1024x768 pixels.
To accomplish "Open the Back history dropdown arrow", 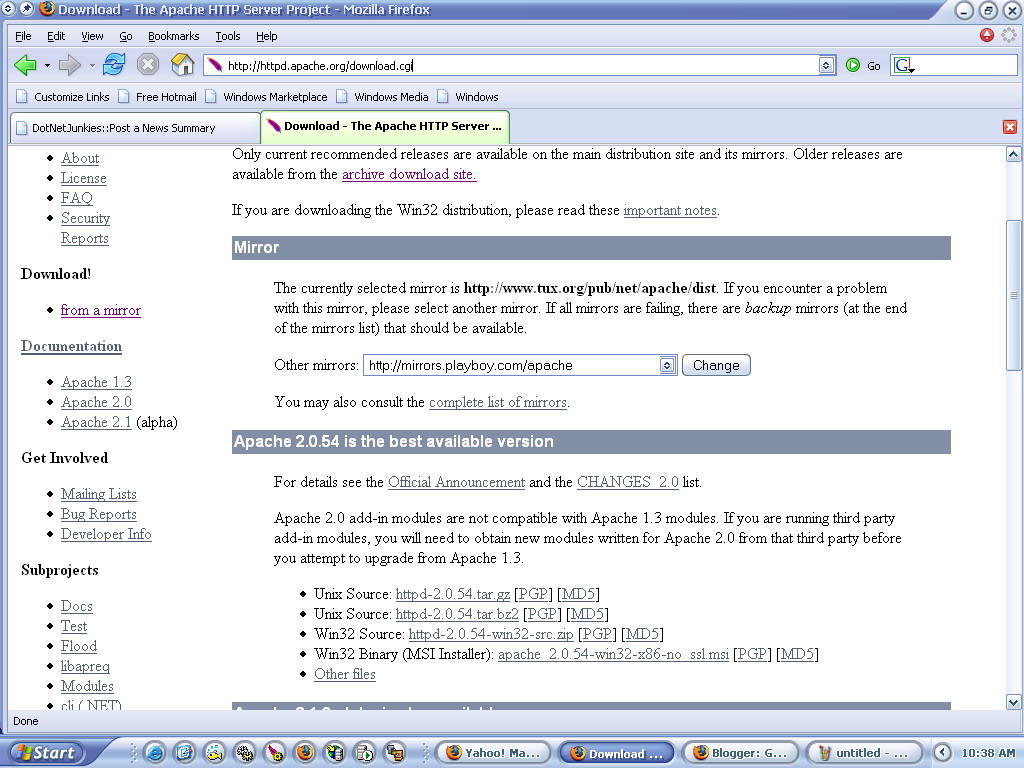I will pos(47,65).
